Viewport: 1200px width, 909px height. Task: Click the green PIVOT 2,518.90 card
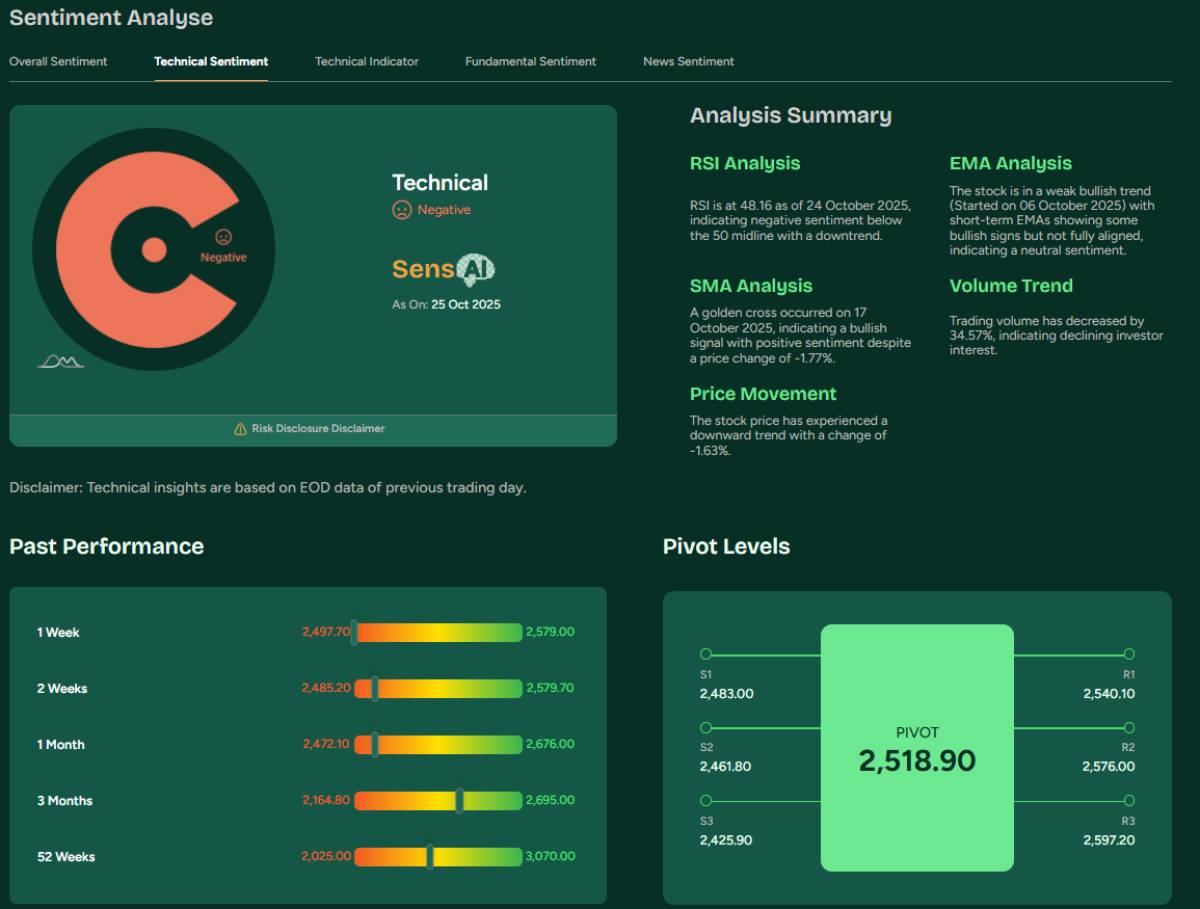pos(917,747)
